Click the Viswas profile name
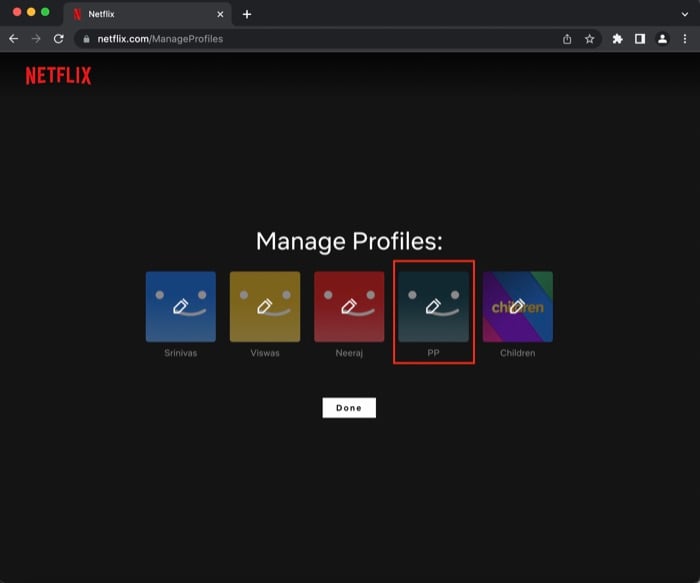700x583 pixels. click(265, 353)
